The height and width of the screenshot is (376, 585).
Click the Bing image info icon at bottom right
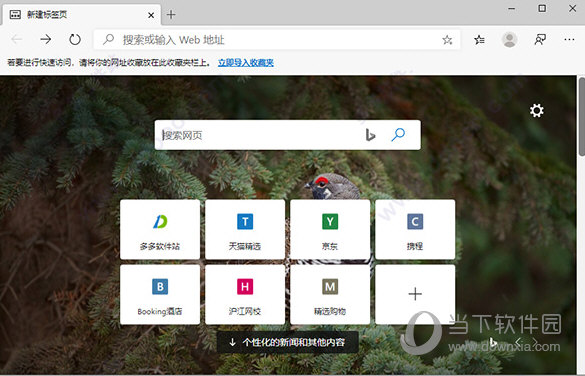493,342
